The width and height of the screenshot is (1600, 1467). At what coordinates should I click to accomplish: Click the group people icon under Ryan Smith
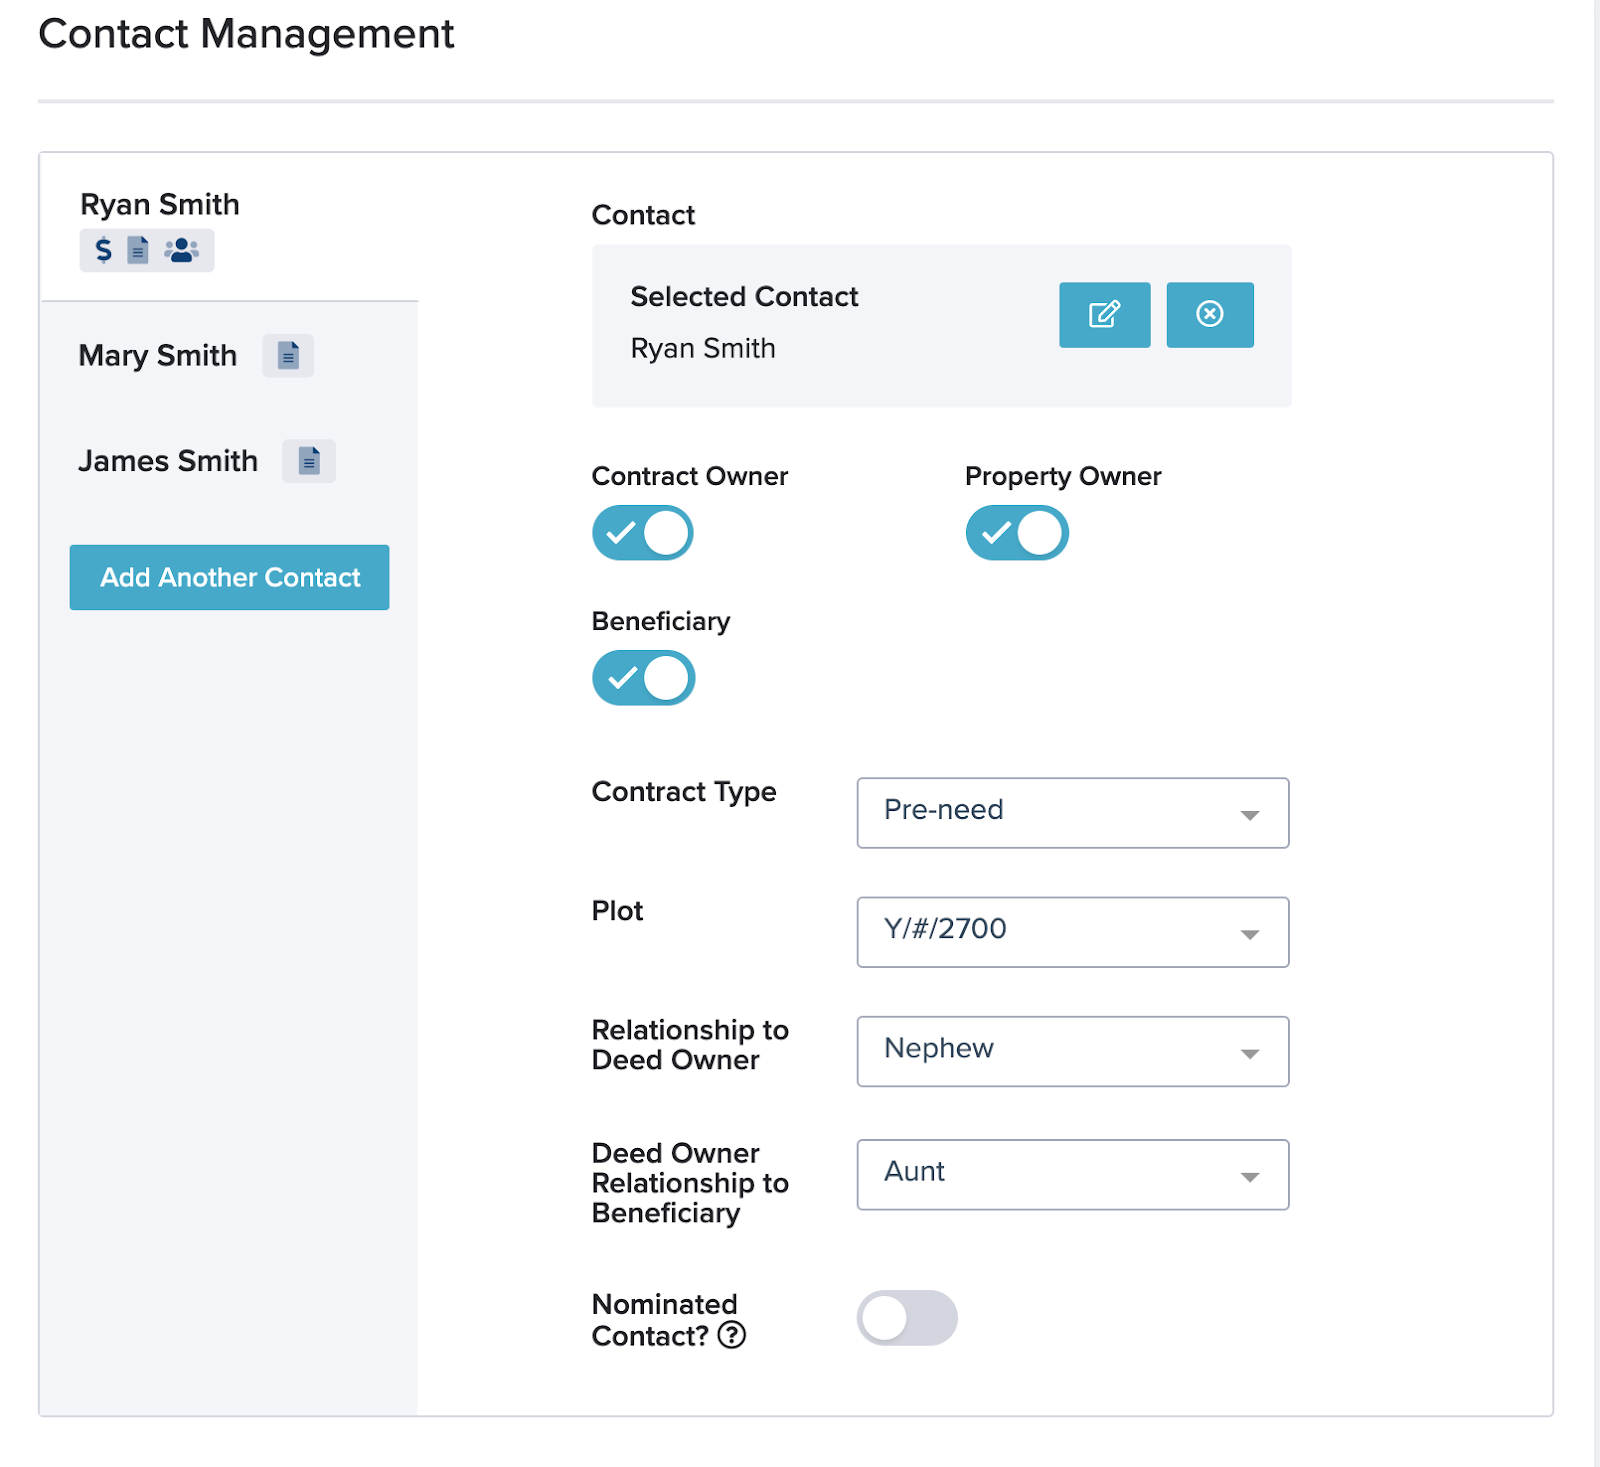[x=182, y=250]
